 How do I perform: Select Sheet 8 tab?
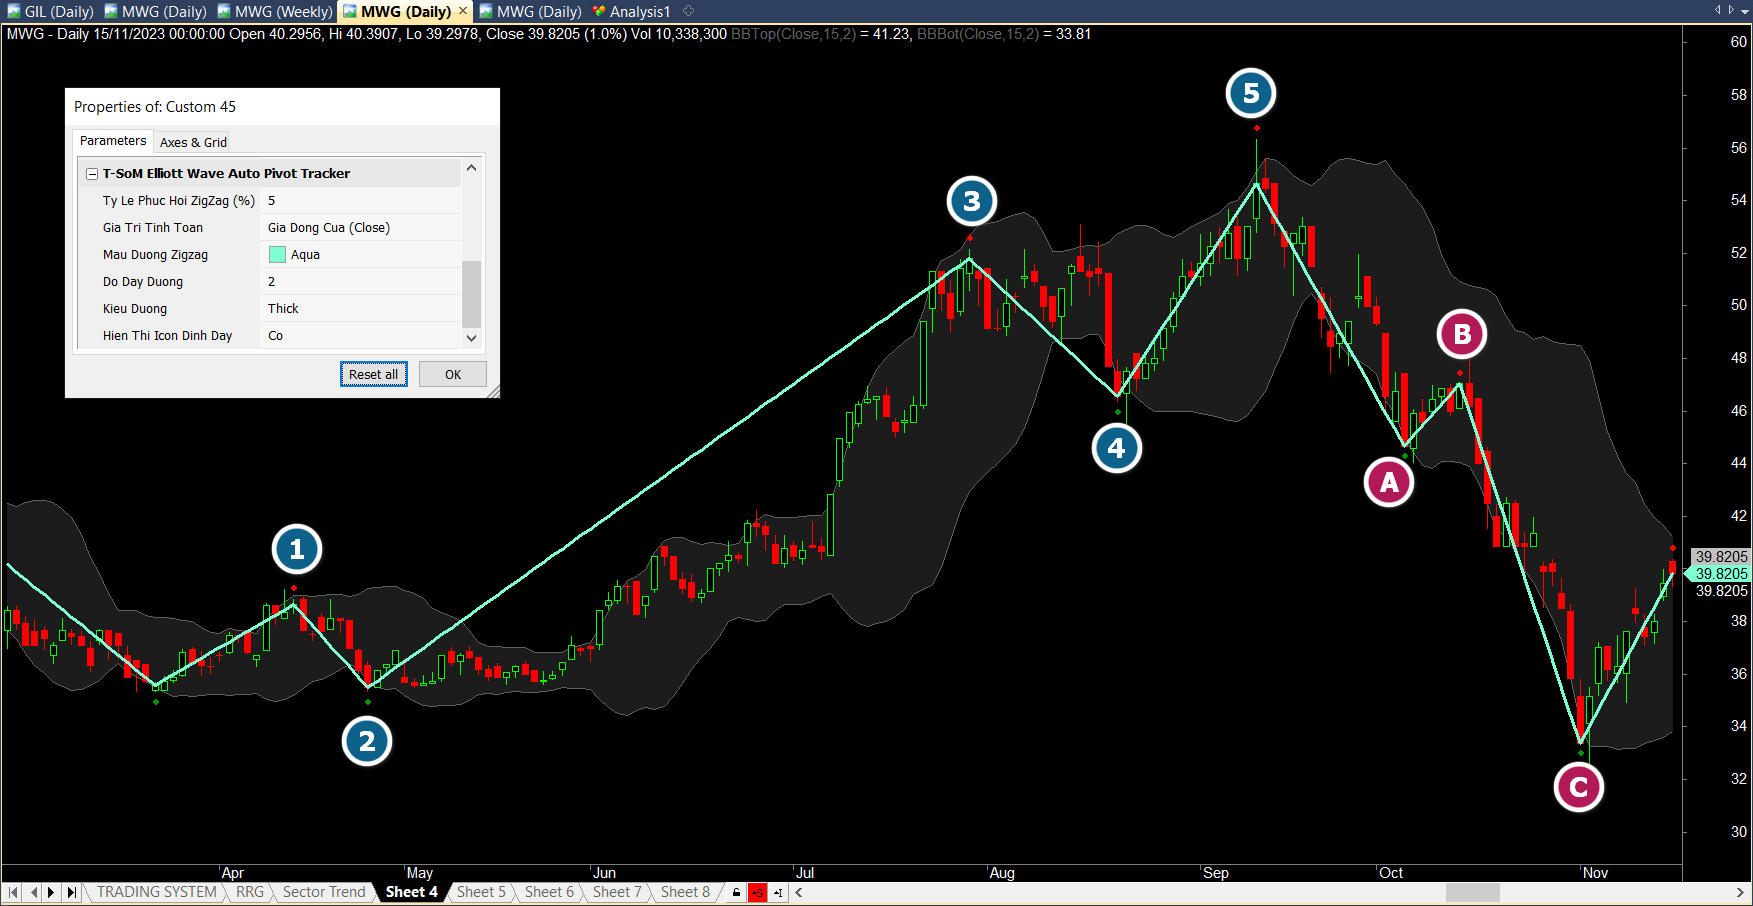[685, 892]
